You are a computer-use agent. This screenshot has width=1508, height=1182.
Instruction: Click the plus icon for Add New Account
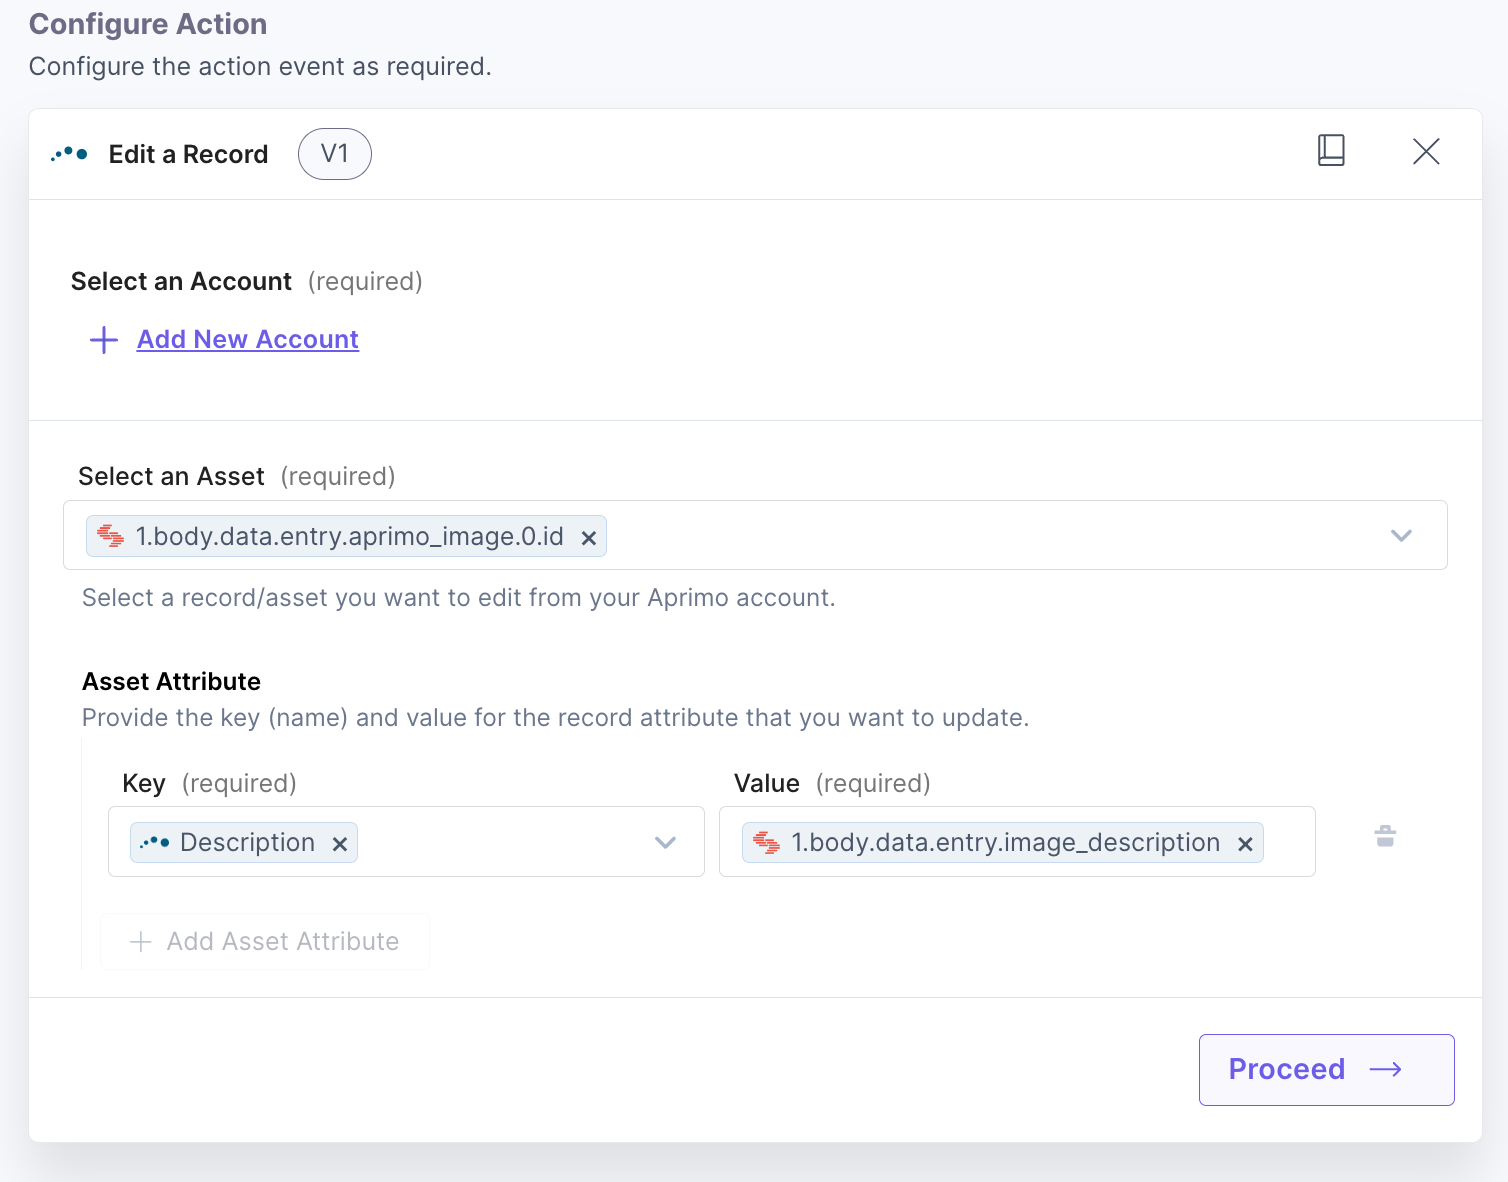pyautogui.click(x=104, y=340)
